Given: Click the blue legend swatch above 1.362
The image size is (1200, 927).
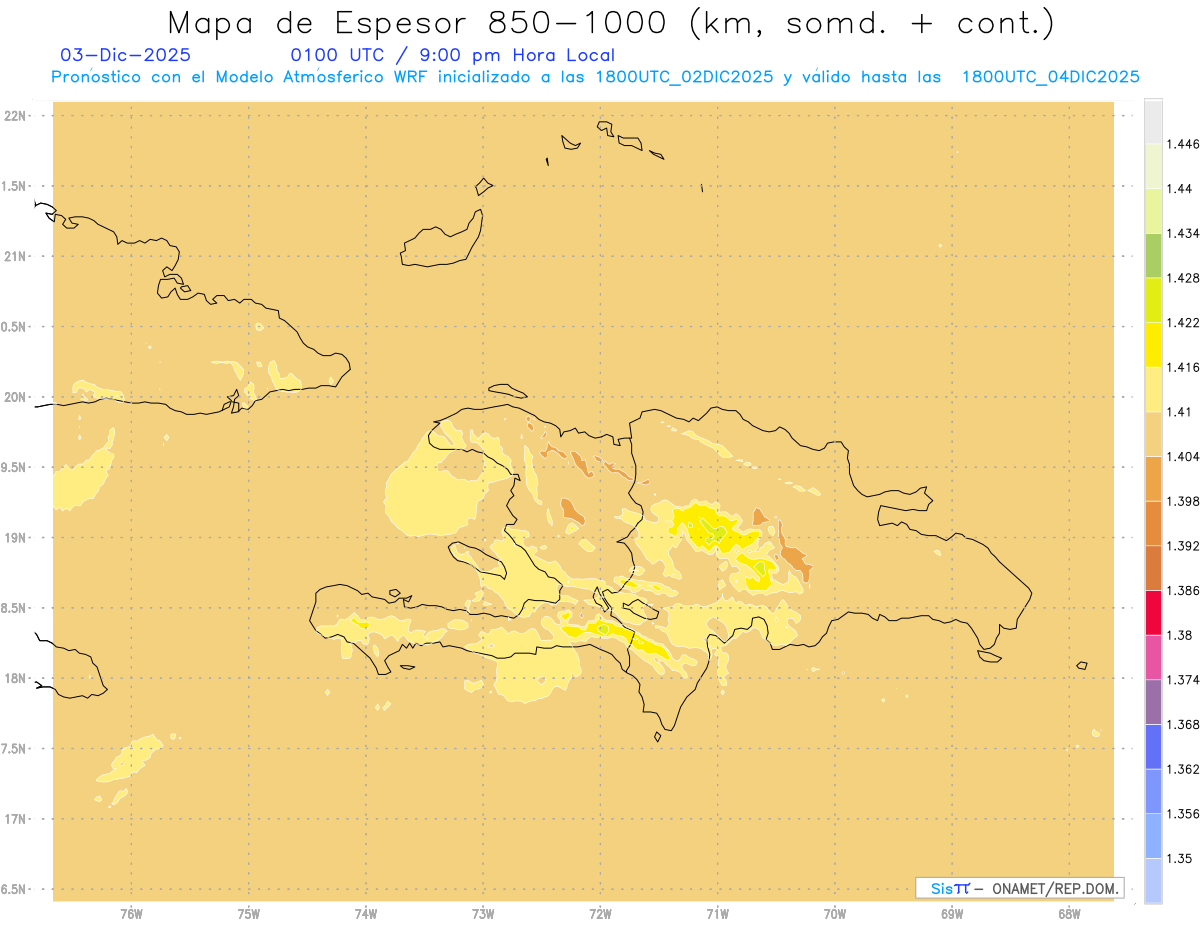Looking at the screenshot, I should (x=1153, y=746).
